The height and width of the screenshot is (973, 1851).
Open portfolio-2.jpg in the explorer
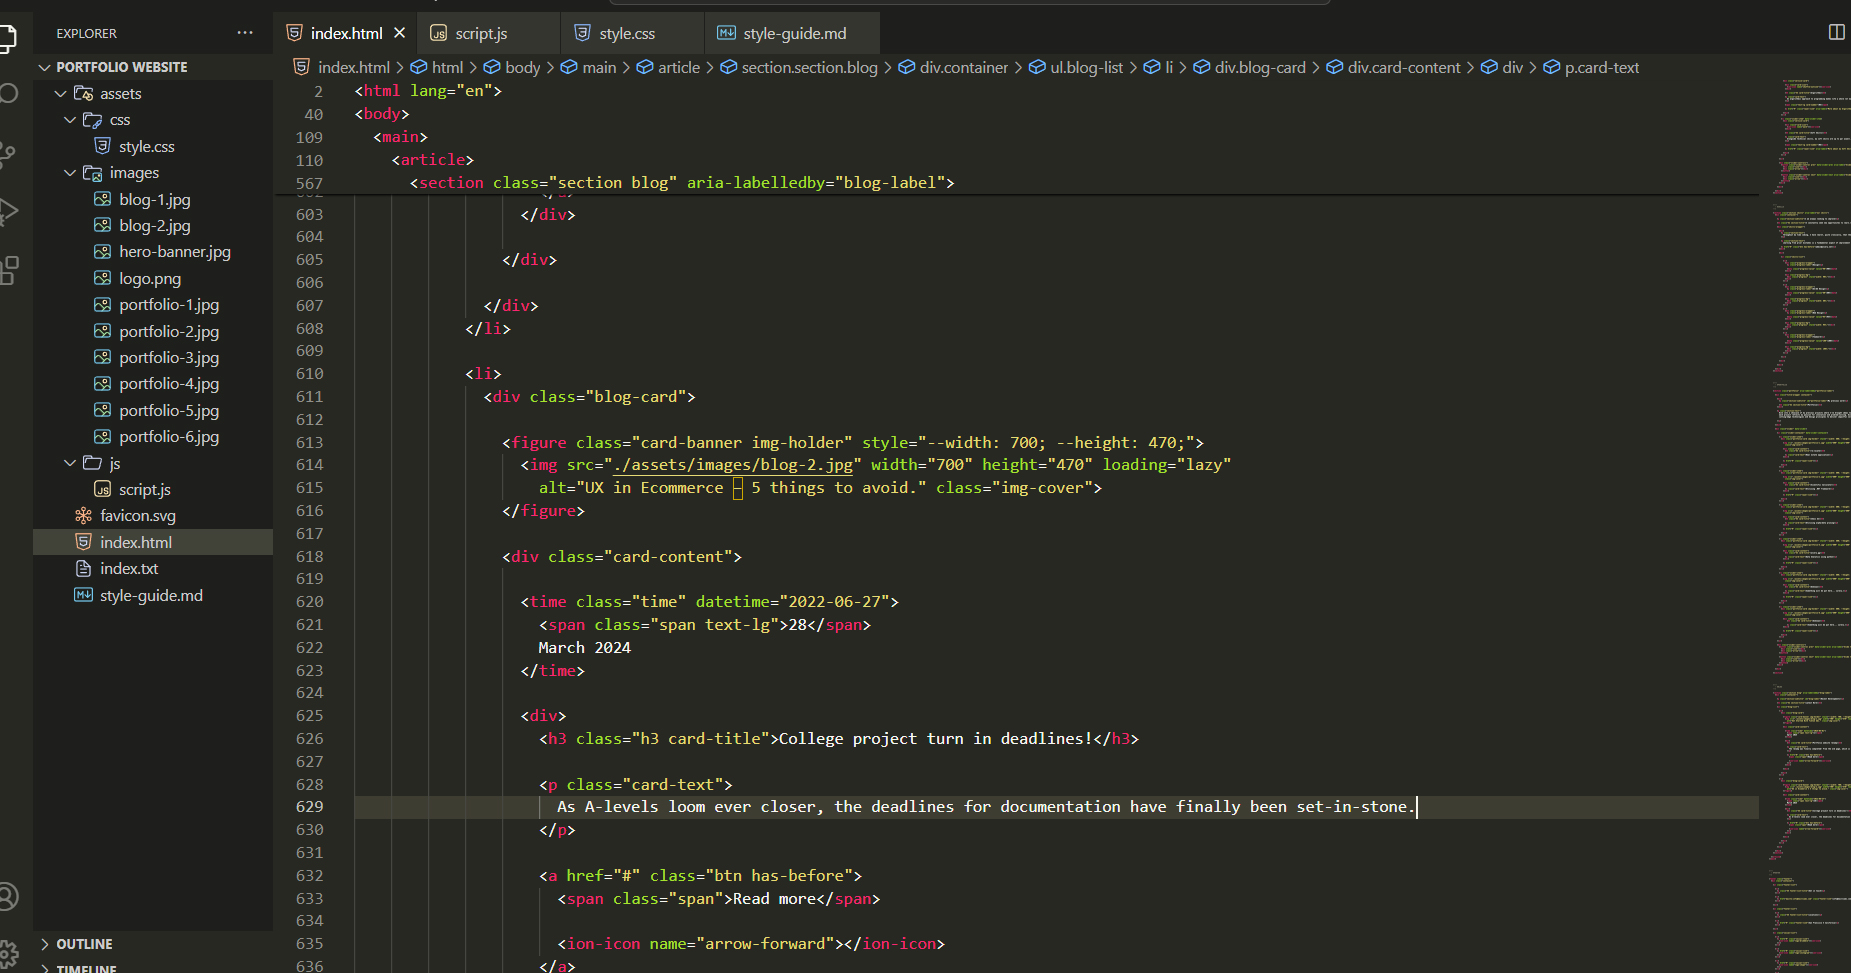(x=153, y=331)
